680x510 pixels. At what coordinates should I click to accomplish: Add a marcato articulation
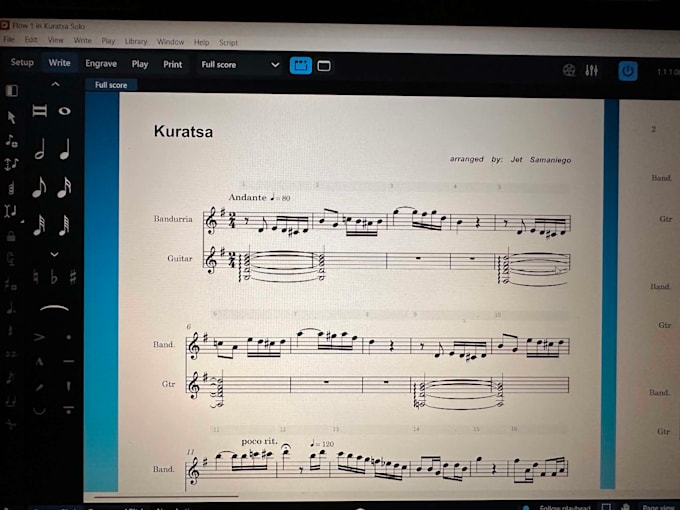click(39, 361)
